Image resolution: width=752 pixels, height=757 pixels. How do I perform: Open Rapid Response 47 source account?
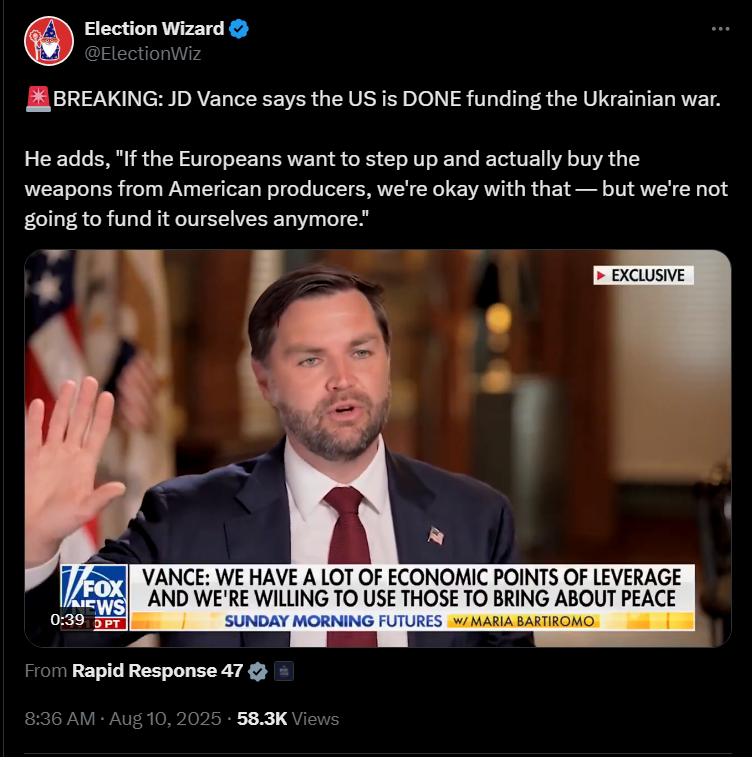(157, 671)
